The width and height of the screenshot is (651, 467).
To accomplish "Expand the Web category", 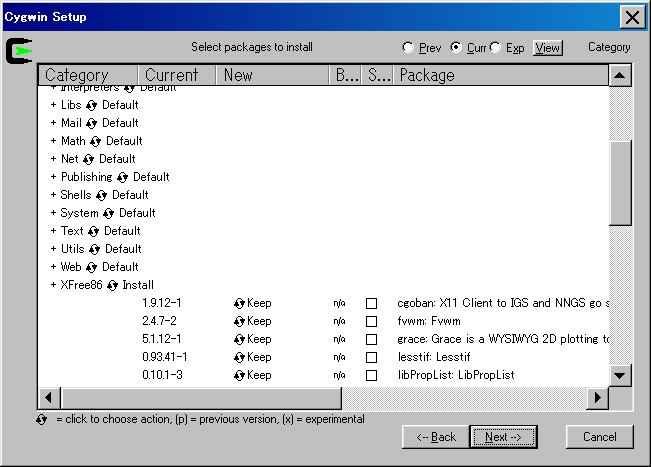I will [x=53, y=267].
